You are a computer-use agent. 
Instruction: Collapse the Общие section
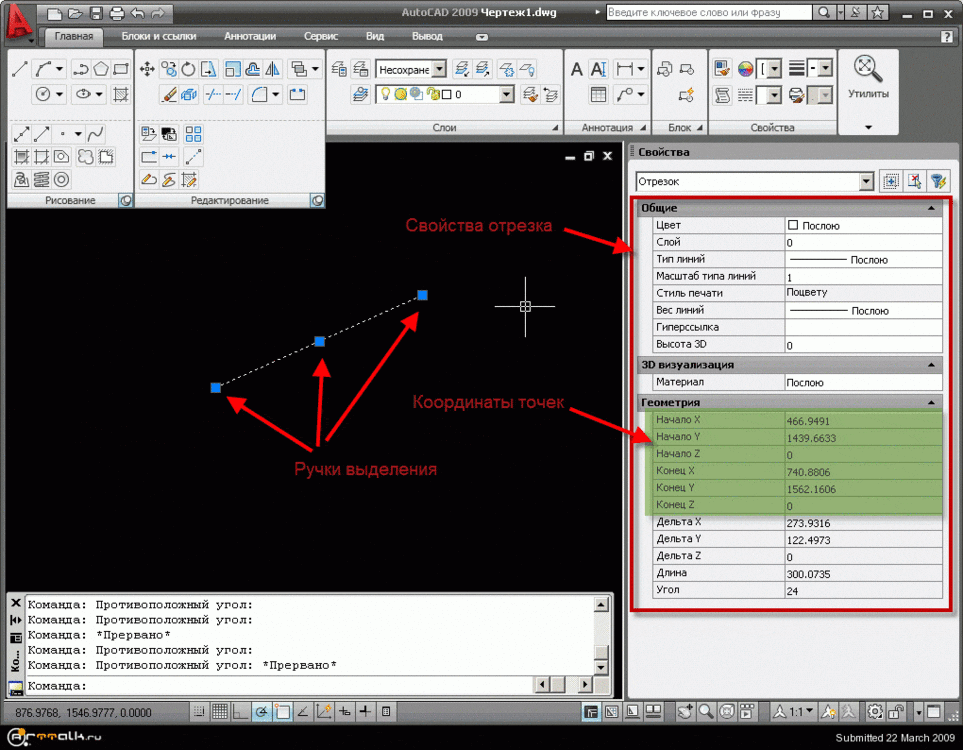click(932, 208)
